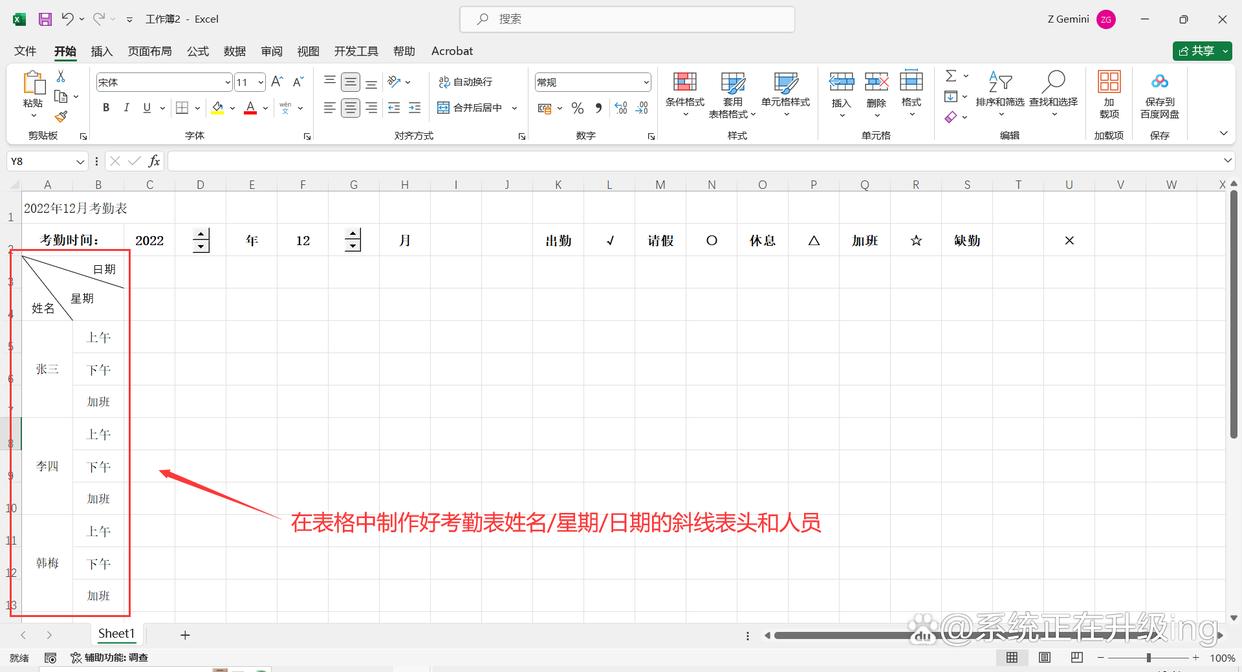The width and height of the screenshot is (1242, 672).
Task: Open number format dropdown (常规)
Action: tap(646, 82)
